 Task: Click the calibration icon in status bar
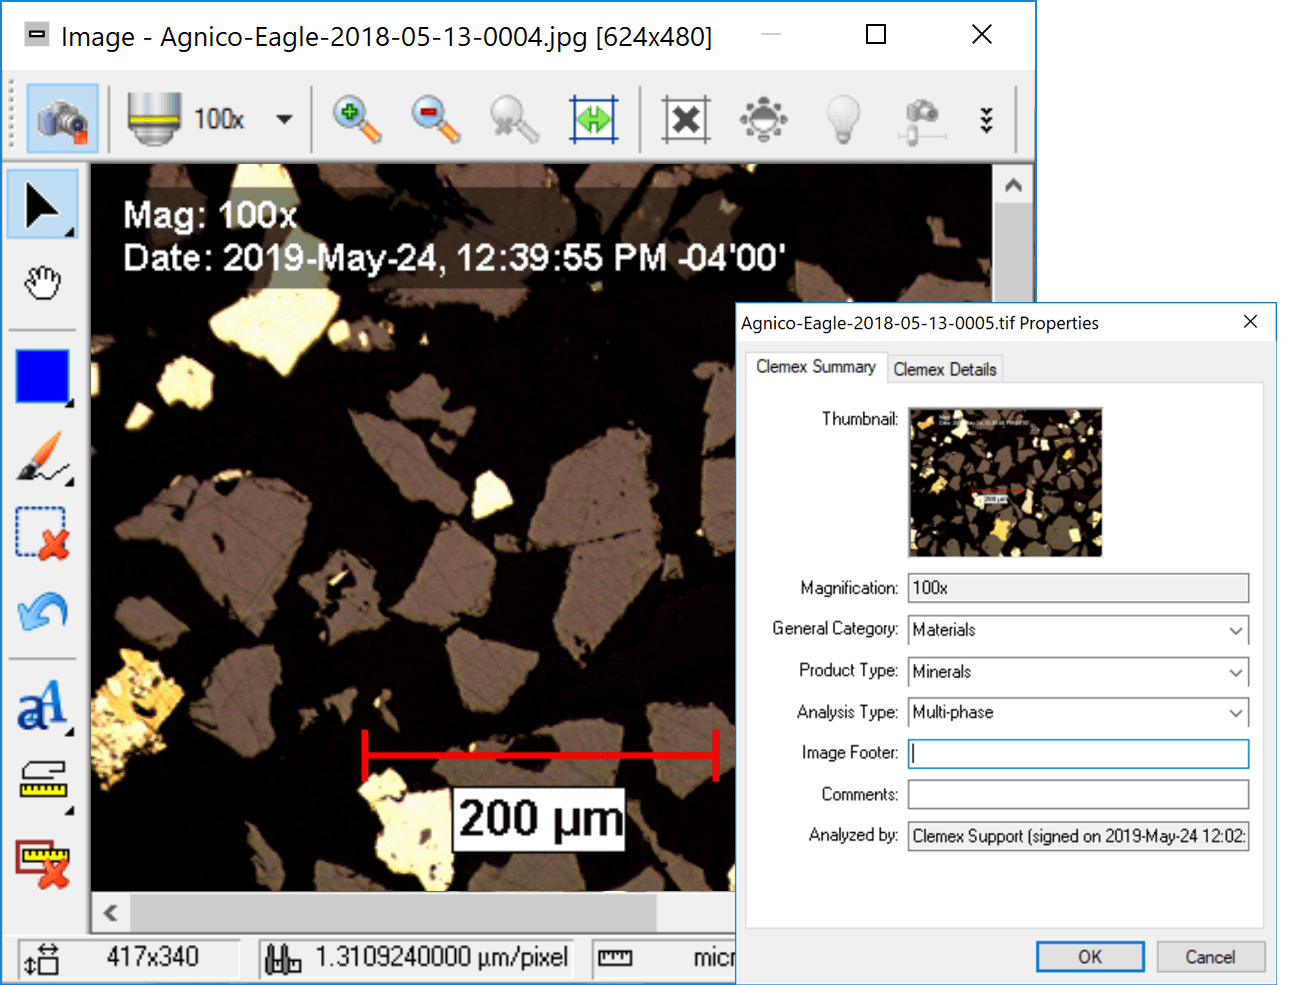point(283,959)
